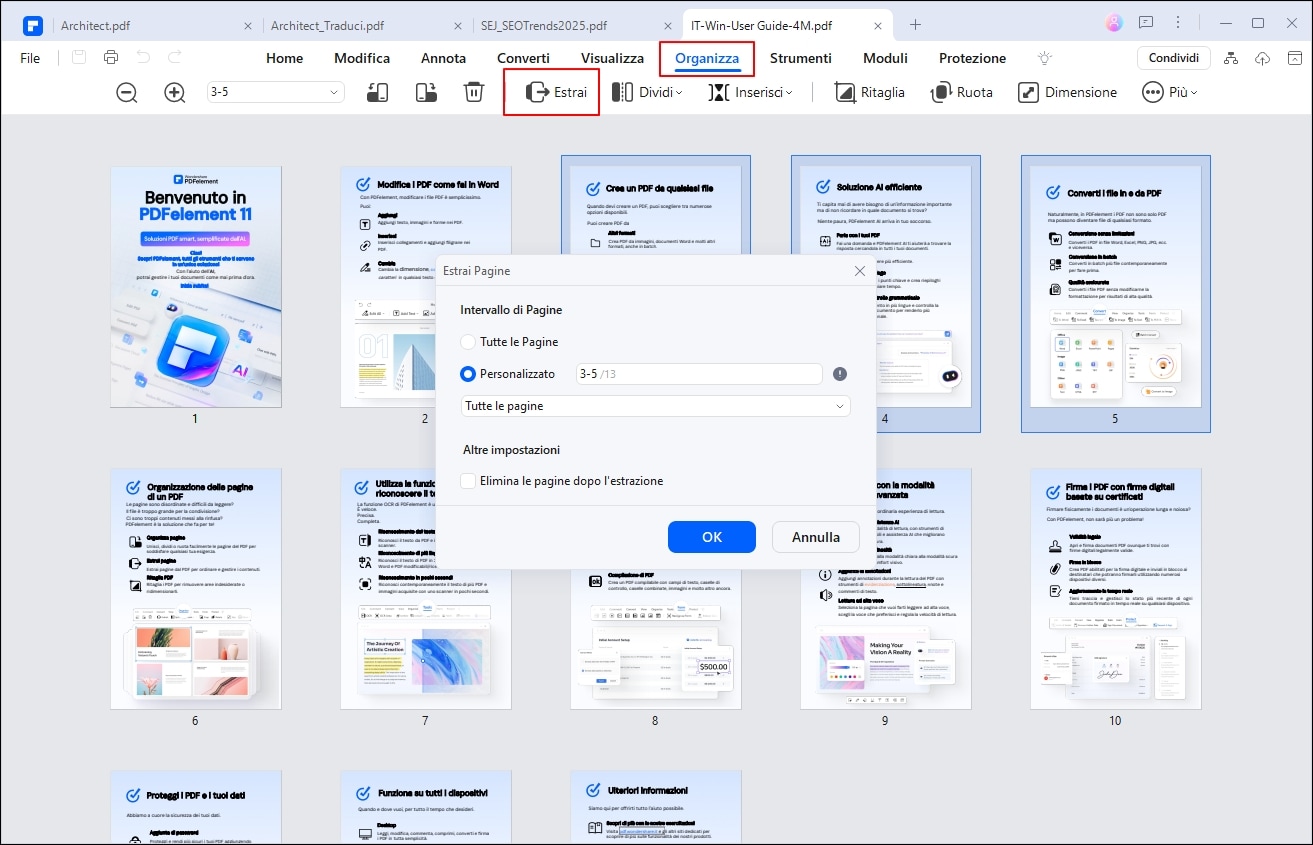Switch to the Organizza tab
This screenshot has width=1313, height=845.
706,58
